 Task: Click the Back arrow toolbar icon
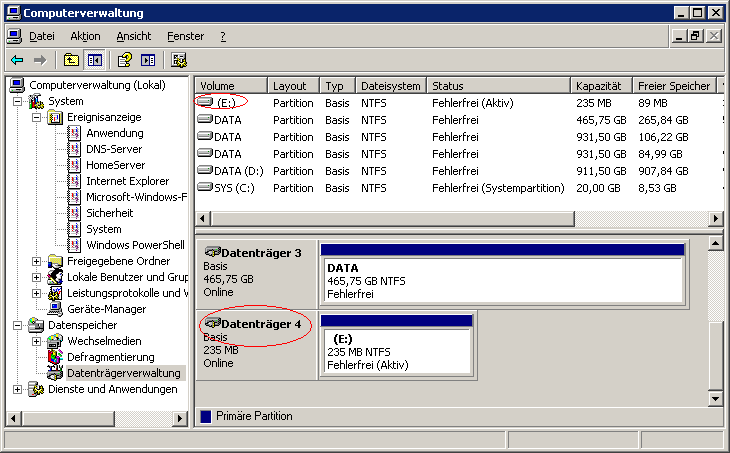click(x=17, y=60)
